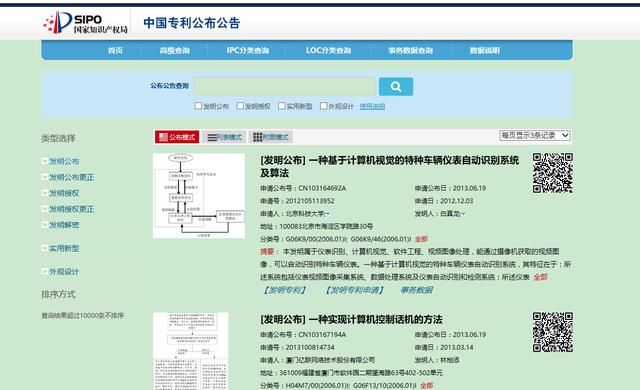640x390 pixels.
Task: Expand the full abstract of first patent
Action: (x=540, y=277)
